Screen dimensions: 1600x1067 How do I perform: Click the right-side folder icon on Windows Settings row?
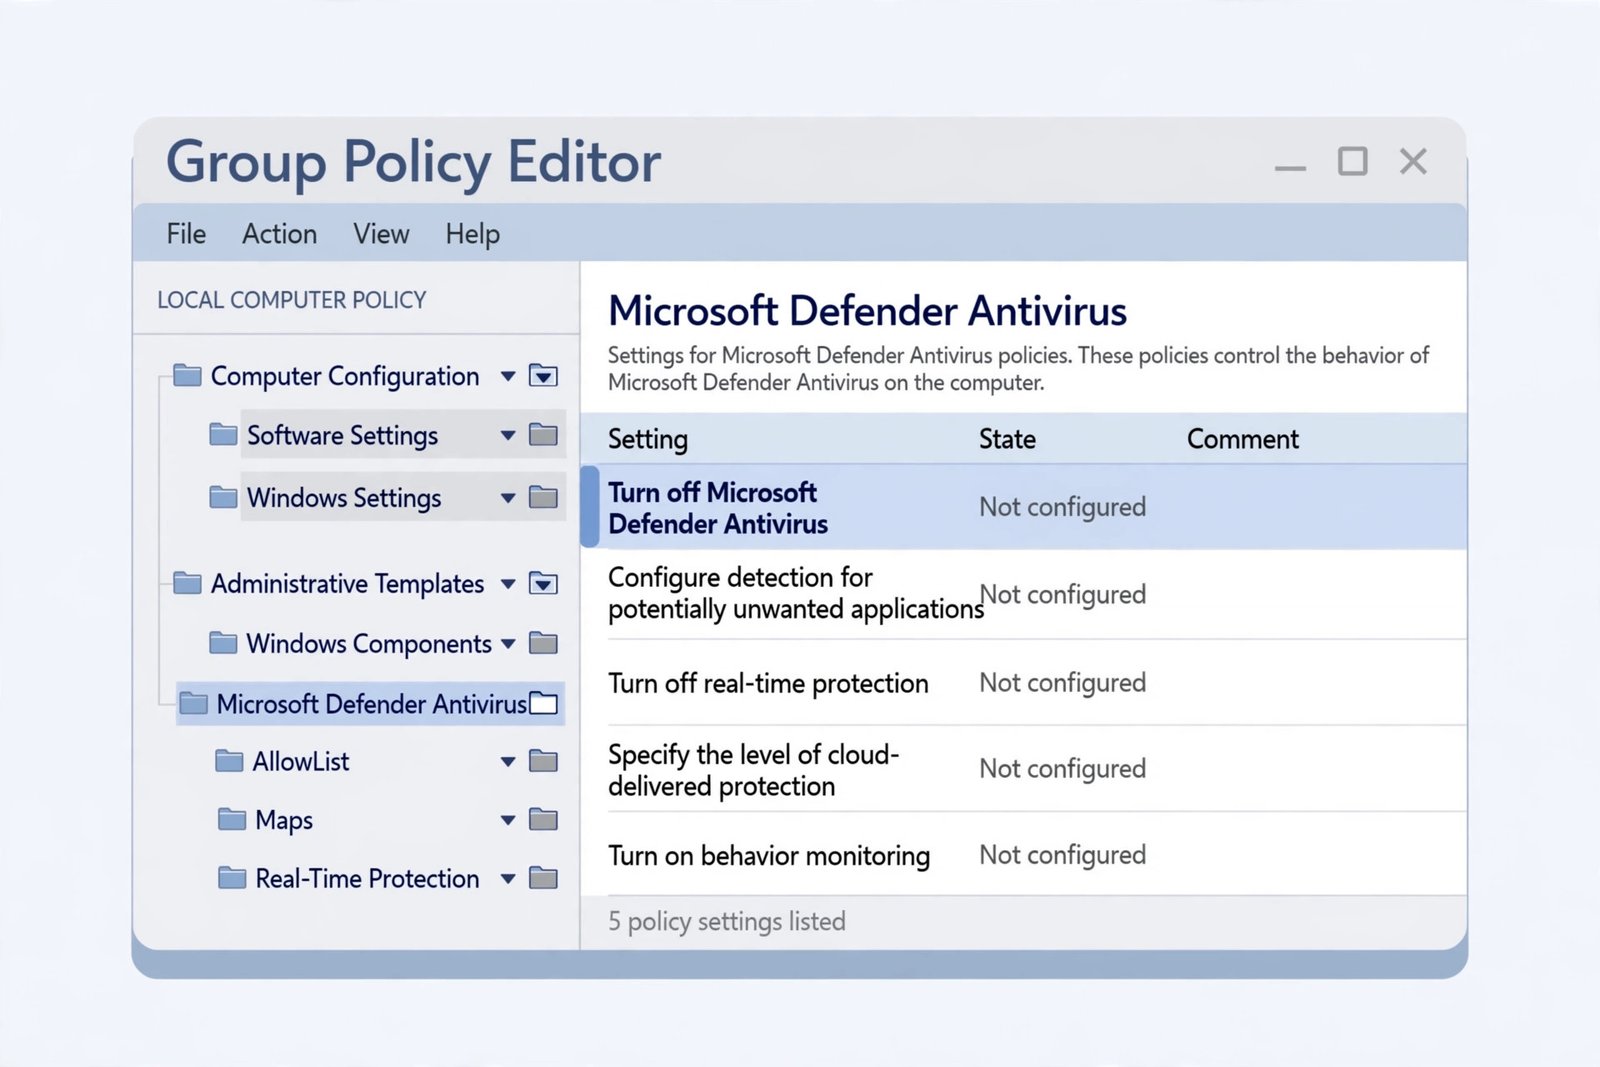coord(543,497)
